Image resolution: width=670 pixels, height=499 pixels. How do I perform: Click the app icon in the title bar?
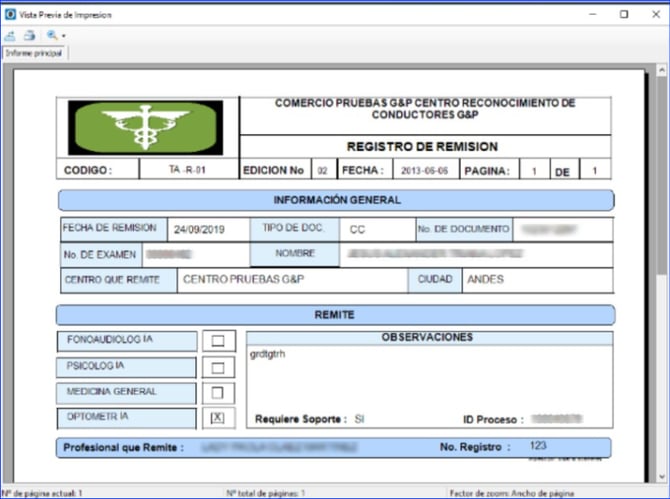coord(10,15)
